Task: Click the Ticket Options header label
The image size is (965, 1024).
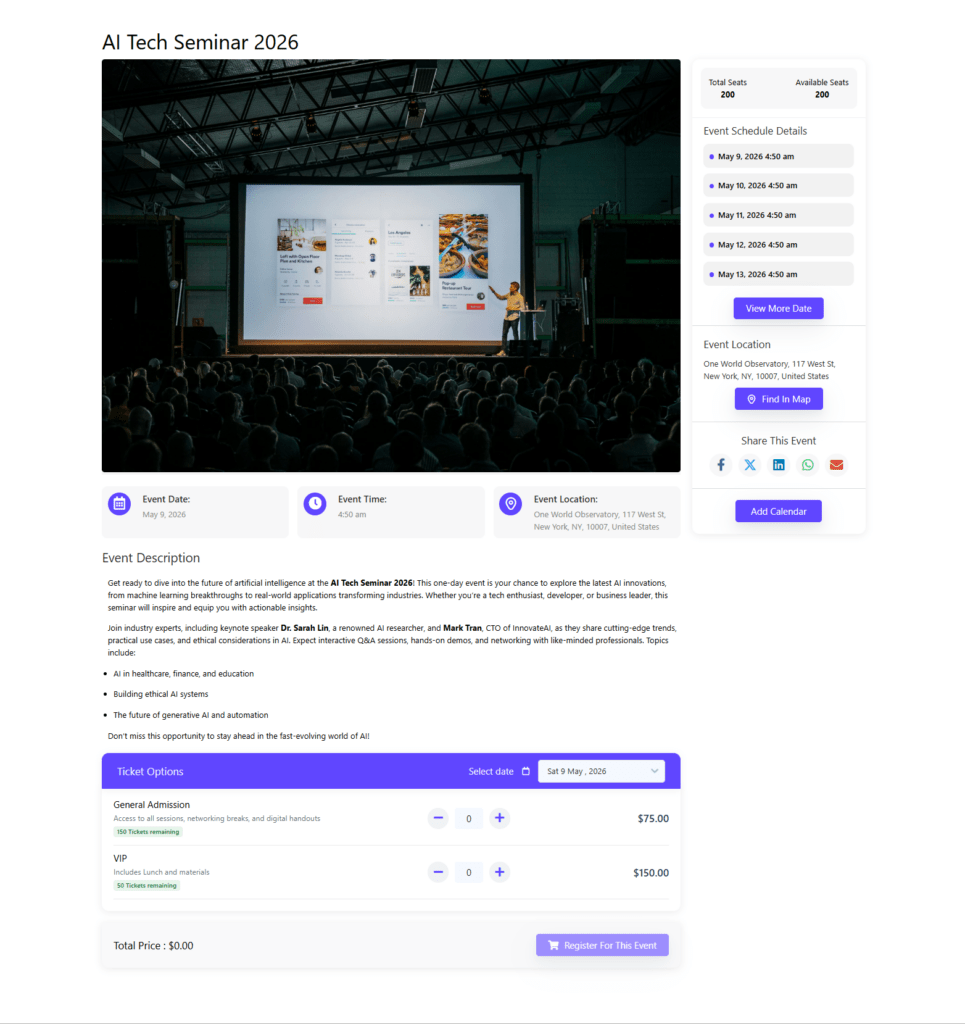Action: coord(150,771)
